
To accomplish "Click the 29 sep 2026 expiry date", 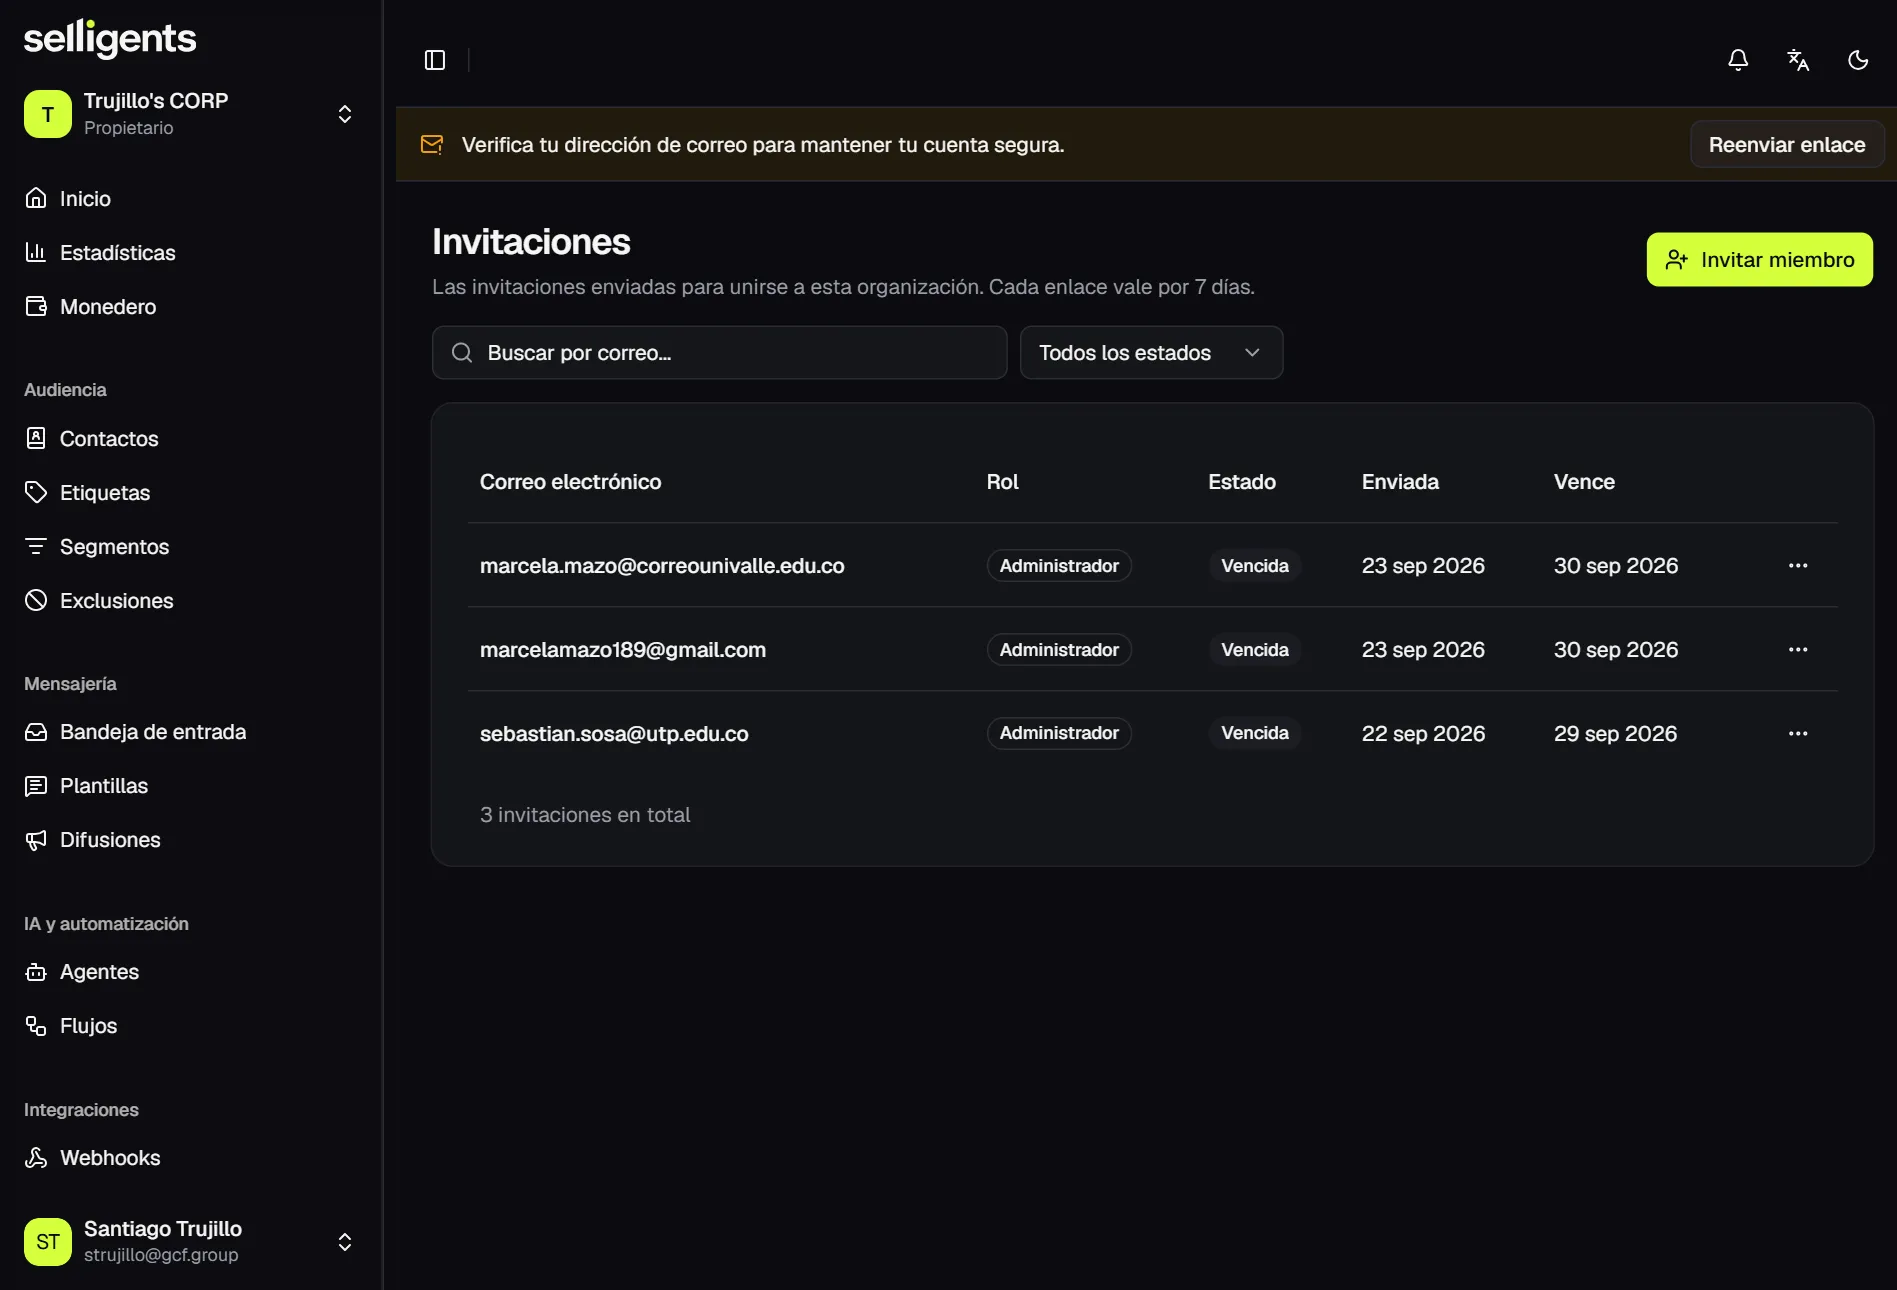I will tap(1615, 734).
